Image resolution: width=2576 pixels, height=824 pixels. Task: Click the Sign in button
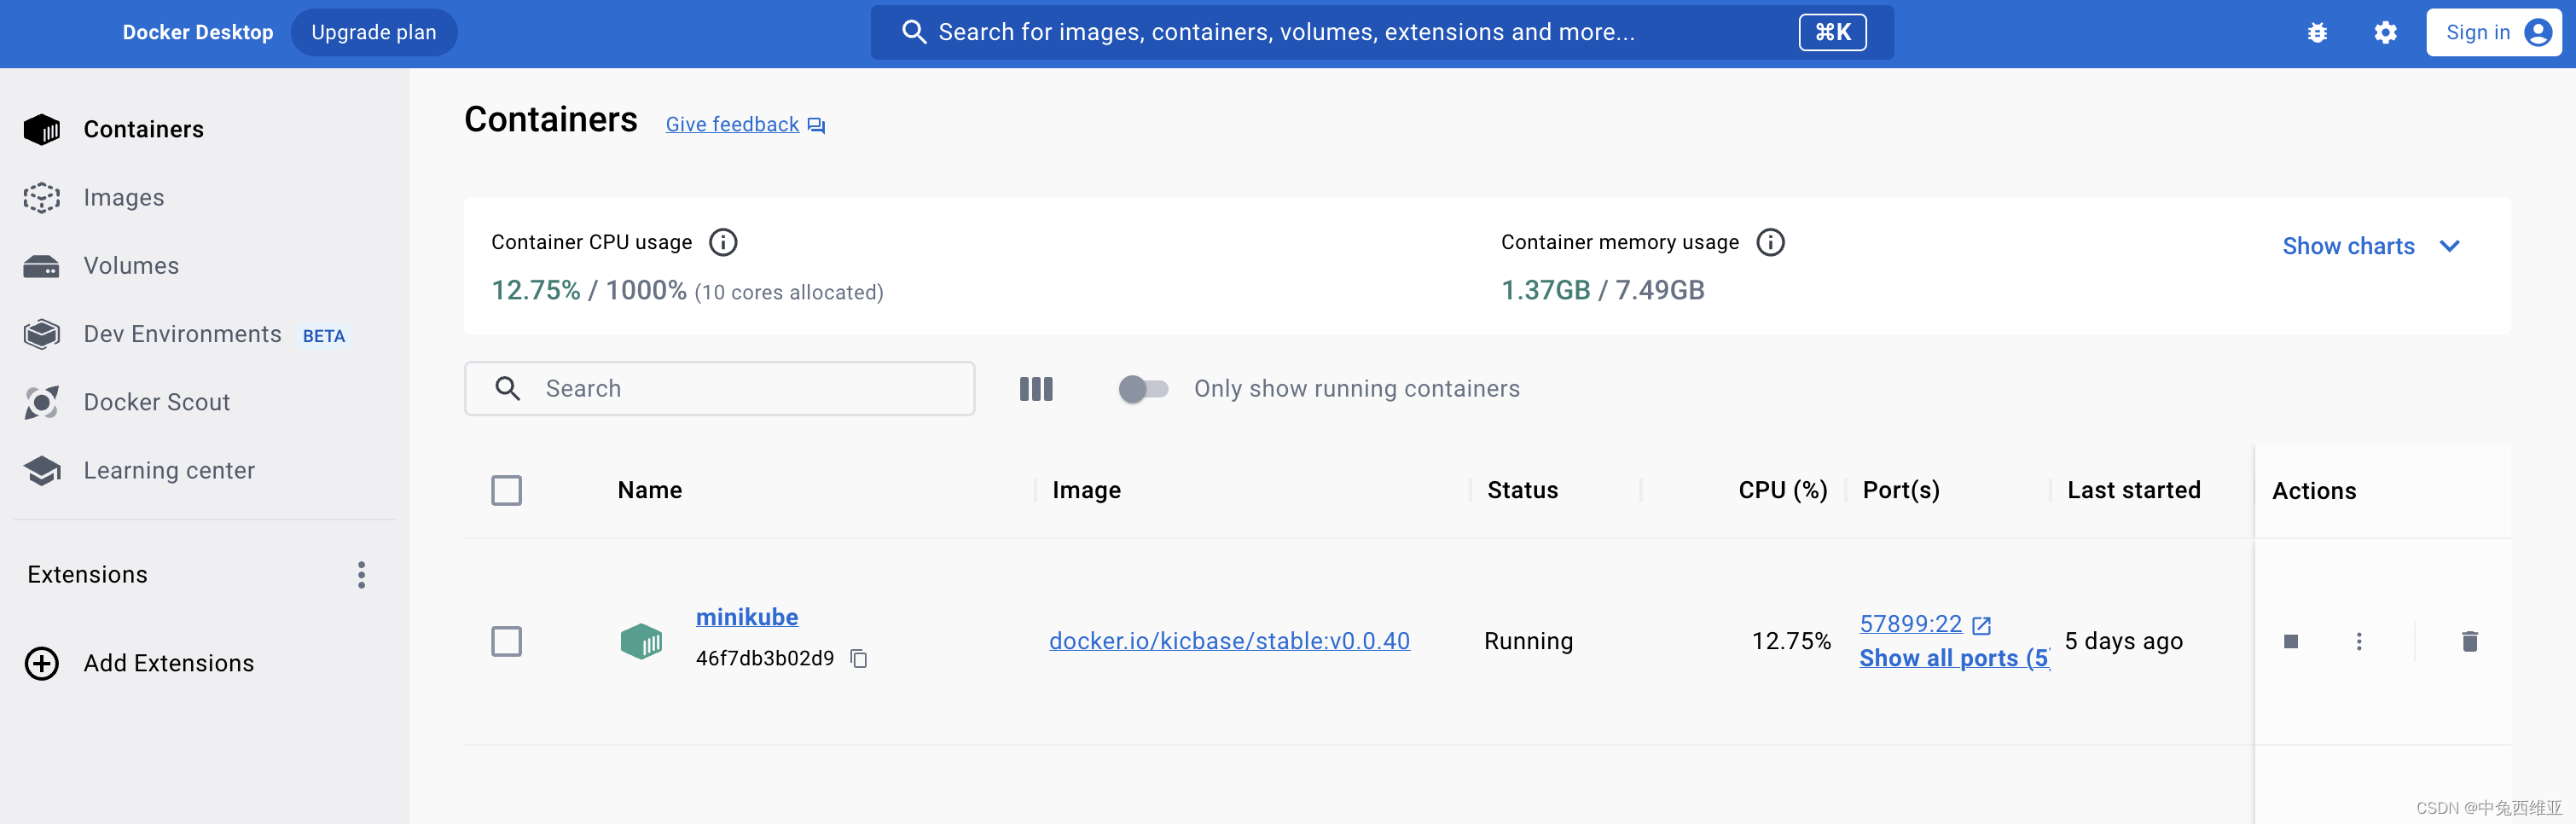click(x=2493, y=32)
